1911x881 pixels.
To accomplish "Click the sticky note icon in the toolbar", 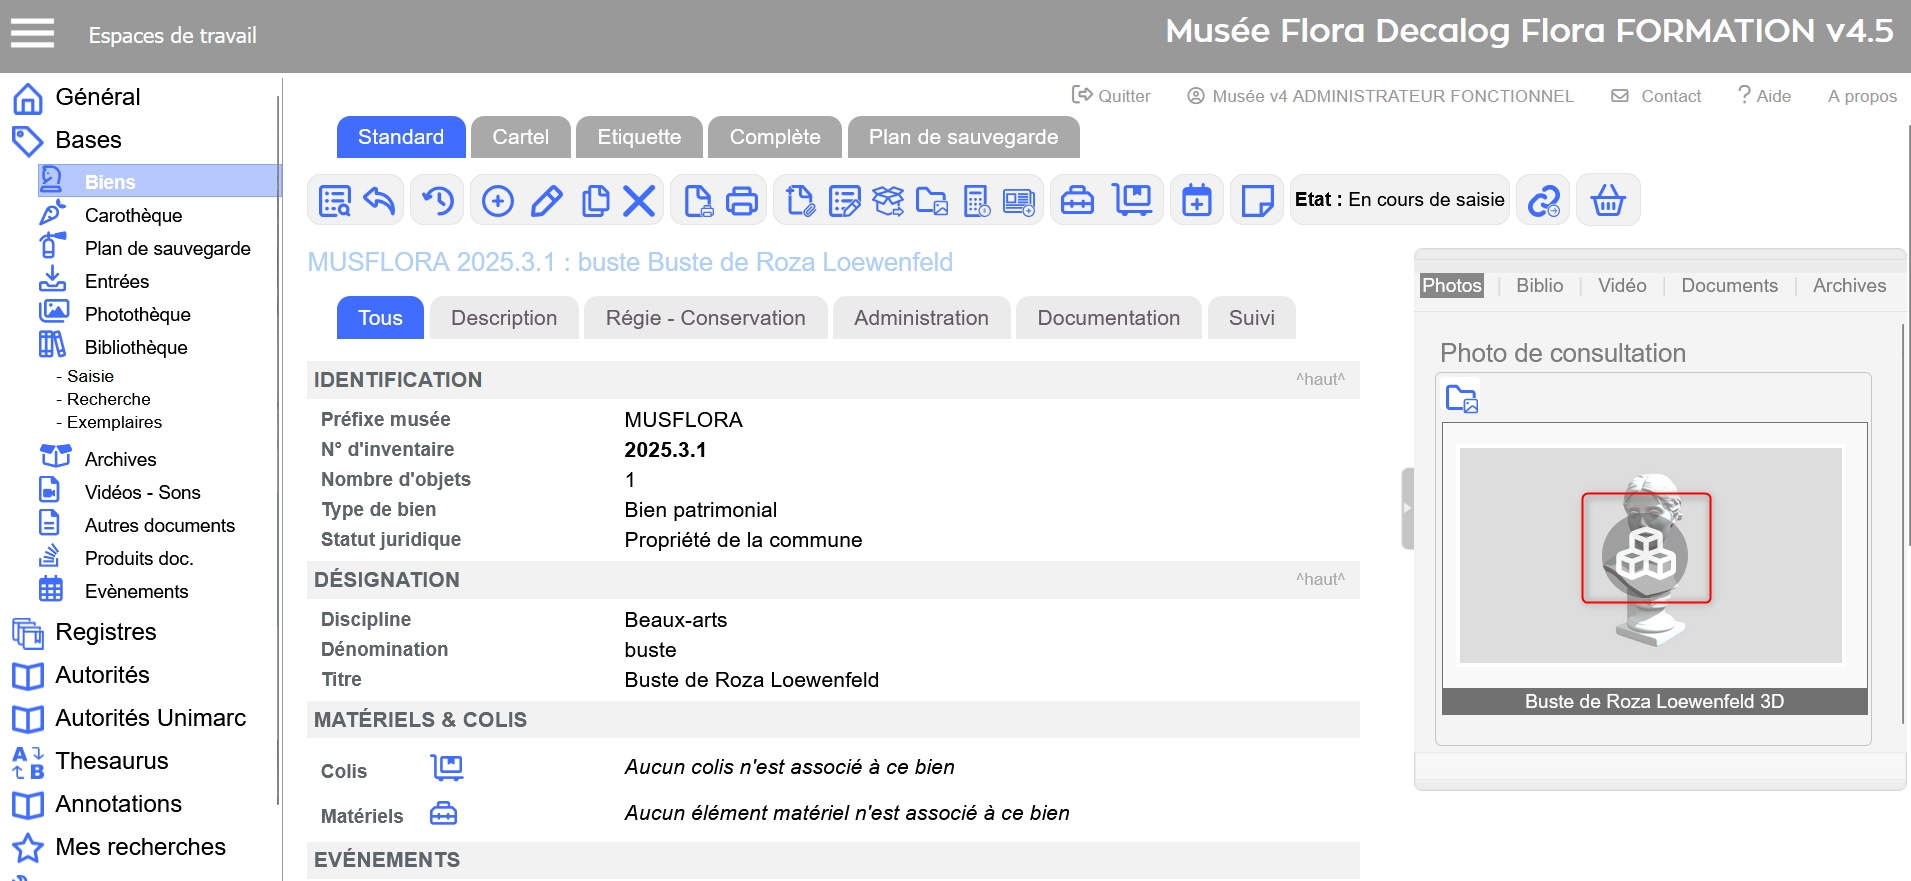I will [1256, 201].
